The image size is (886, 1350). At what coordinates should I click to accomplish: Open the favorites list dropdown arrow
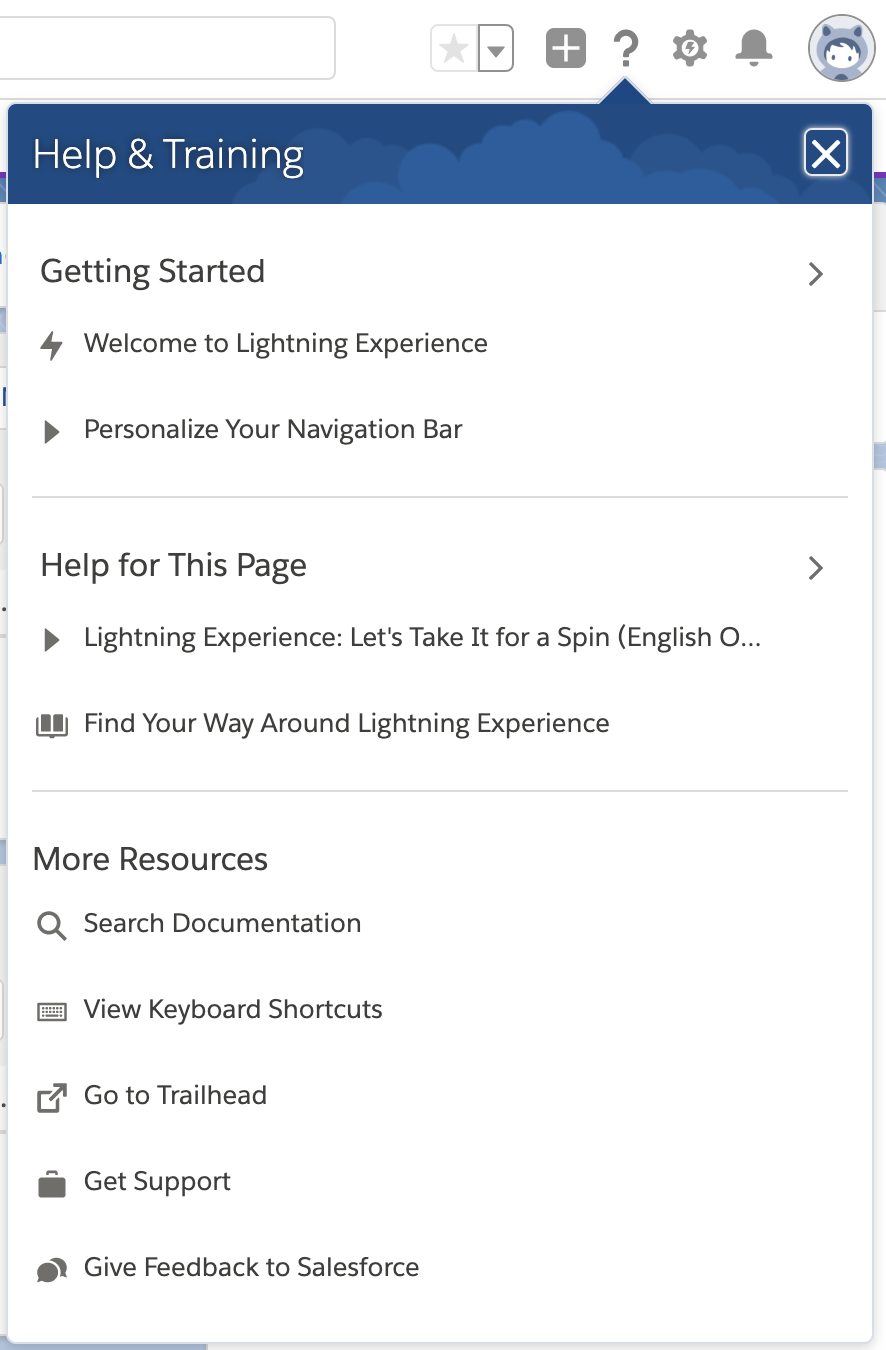(x=496, y=49)
